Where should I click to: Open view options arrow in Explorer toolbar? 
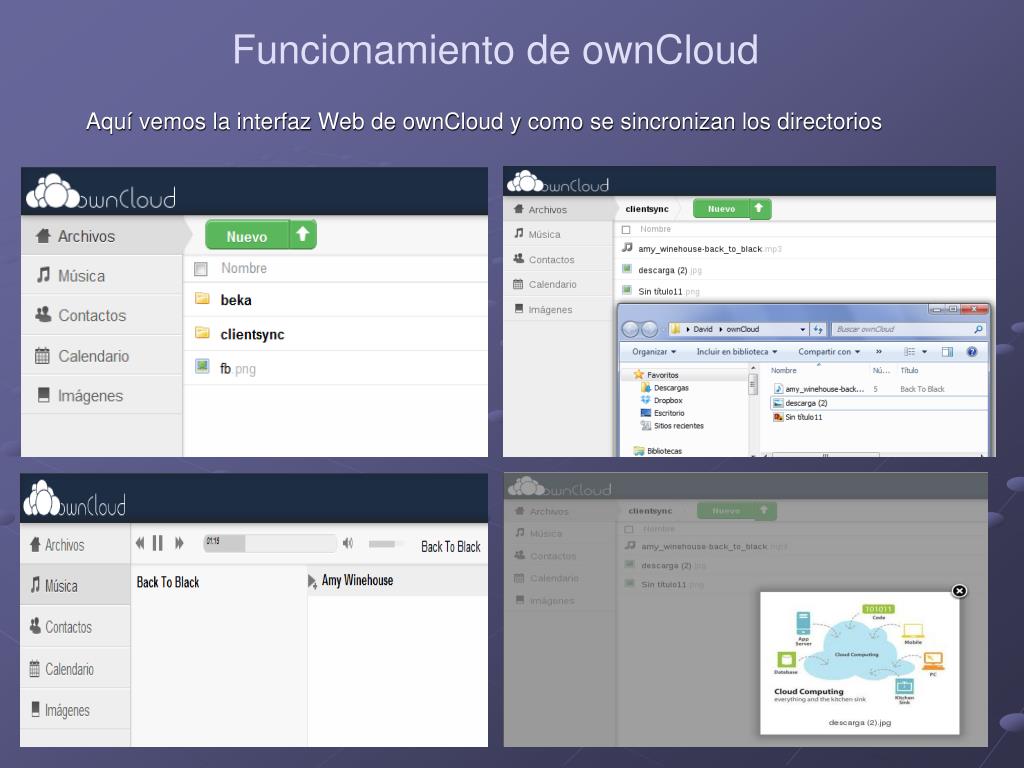925,352
